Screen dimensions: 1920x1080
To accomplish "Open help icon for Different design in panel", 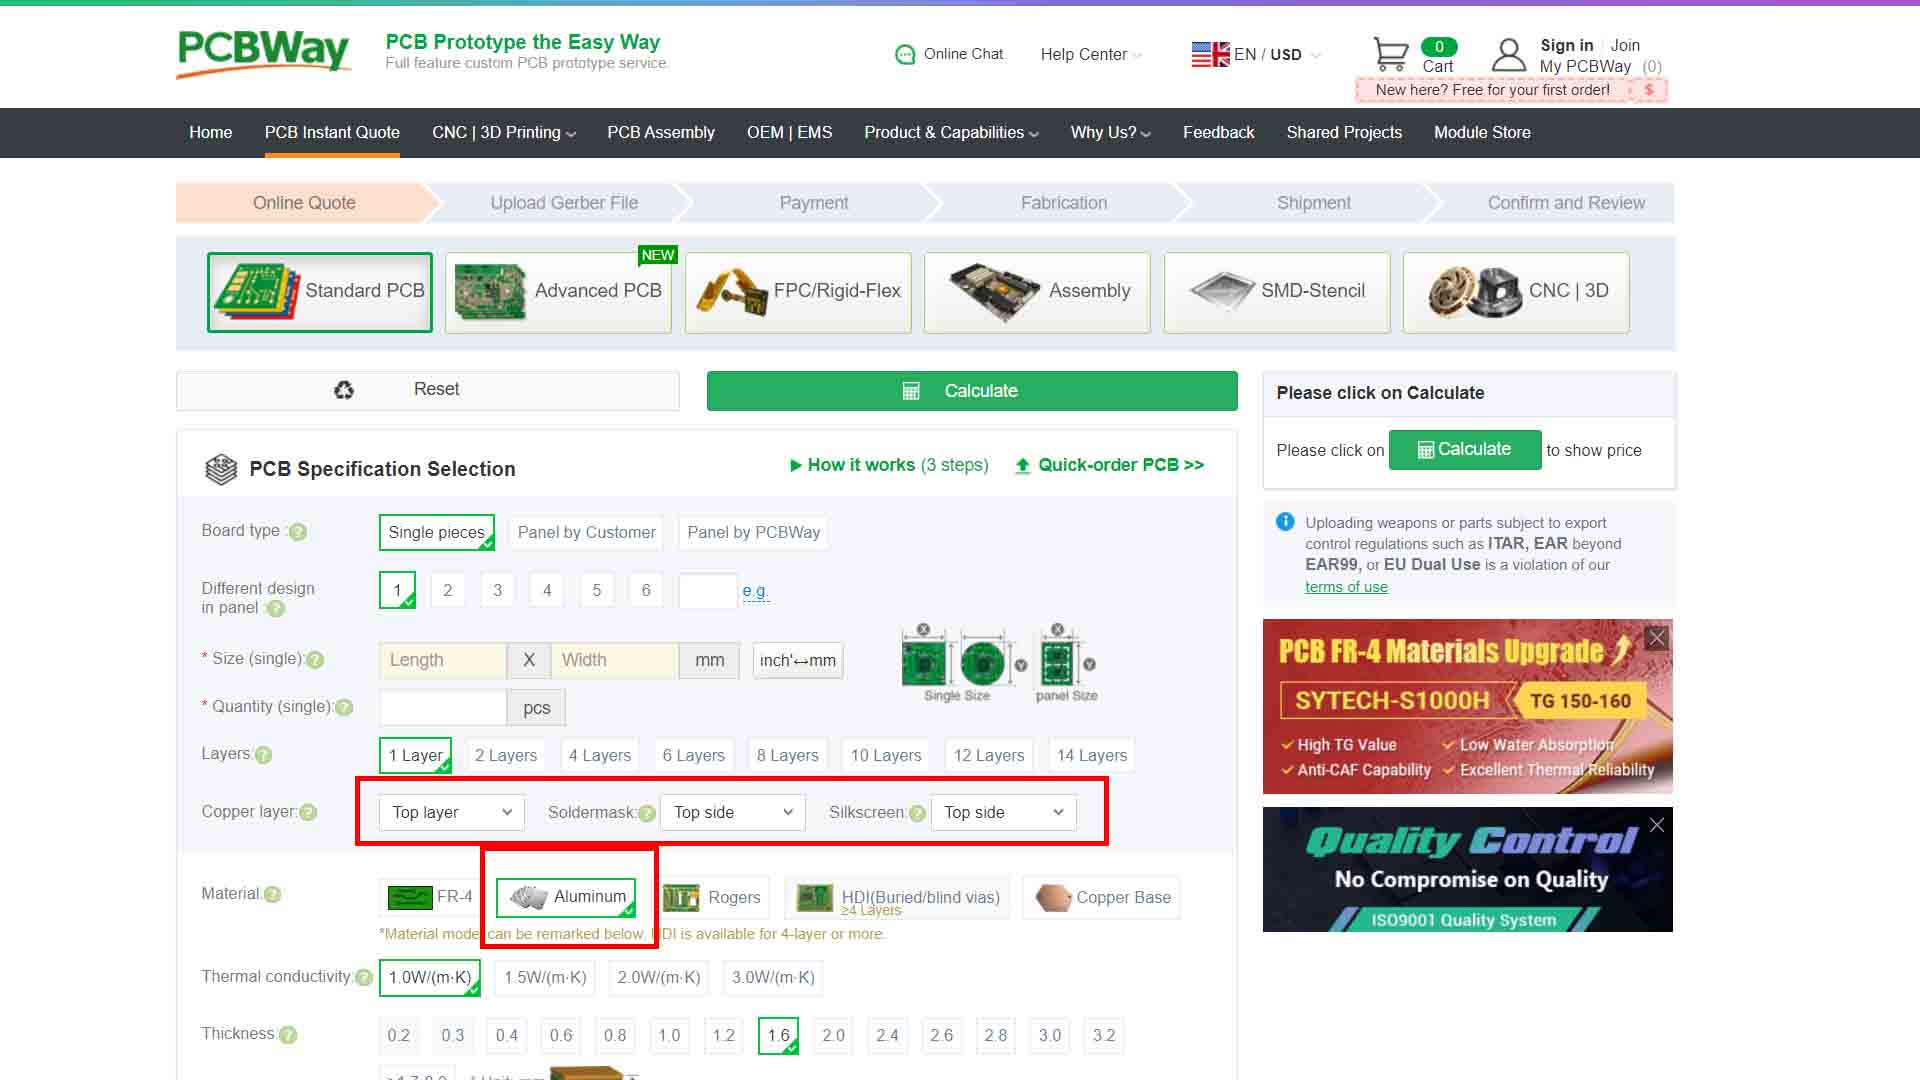I will click(276, 608).
